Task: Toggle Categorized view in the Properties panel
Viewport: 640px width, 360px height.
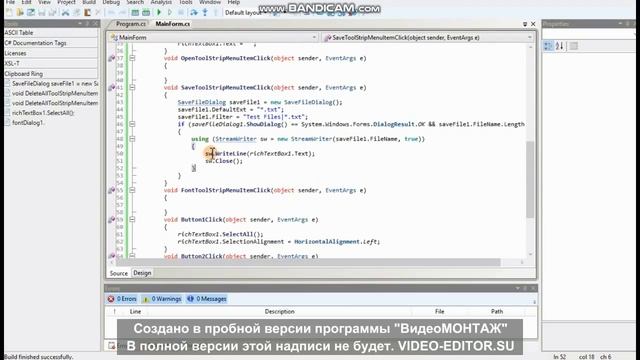Action: pyautogui.click(x=548, y=46)
